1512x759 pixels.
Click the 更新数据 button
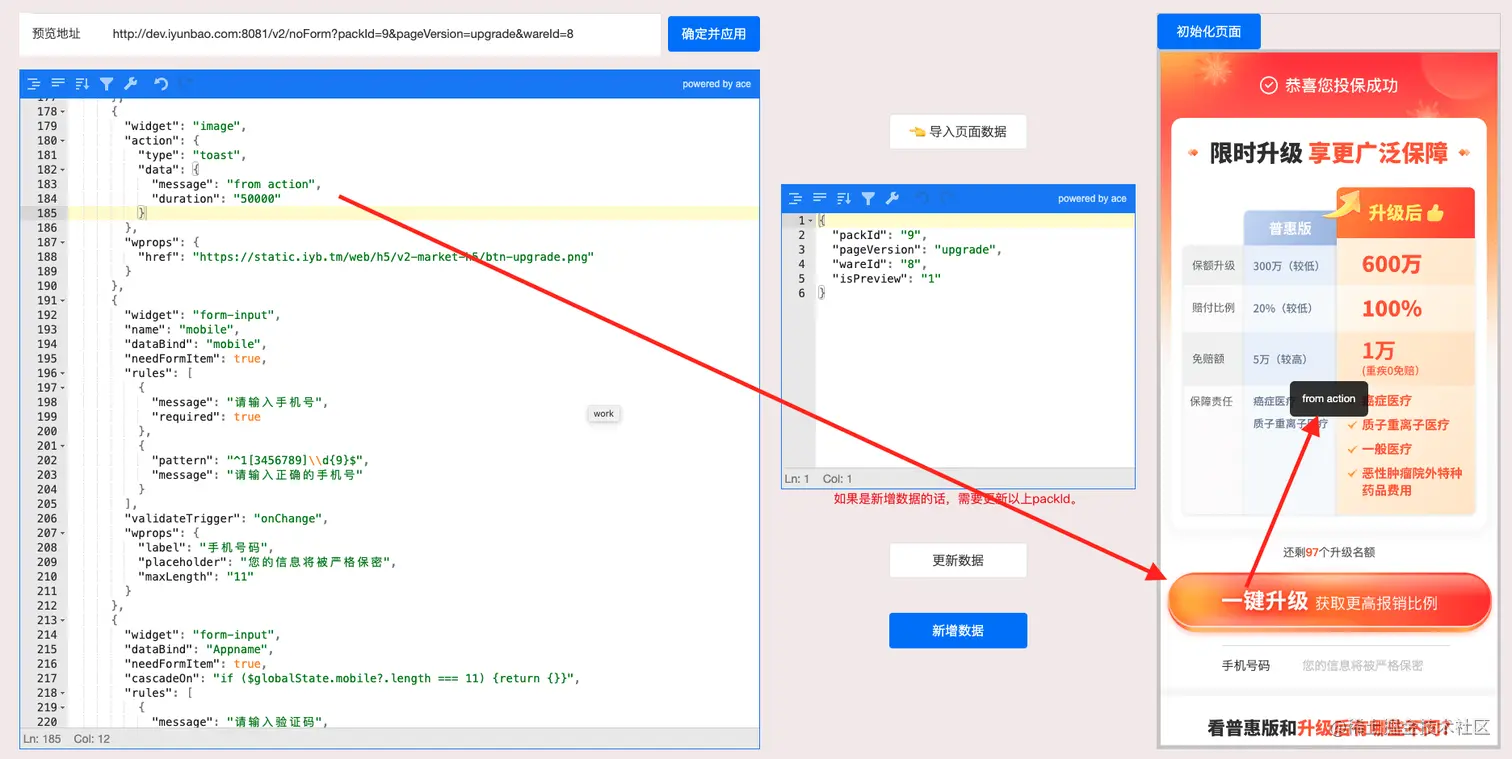click(958, 561)
